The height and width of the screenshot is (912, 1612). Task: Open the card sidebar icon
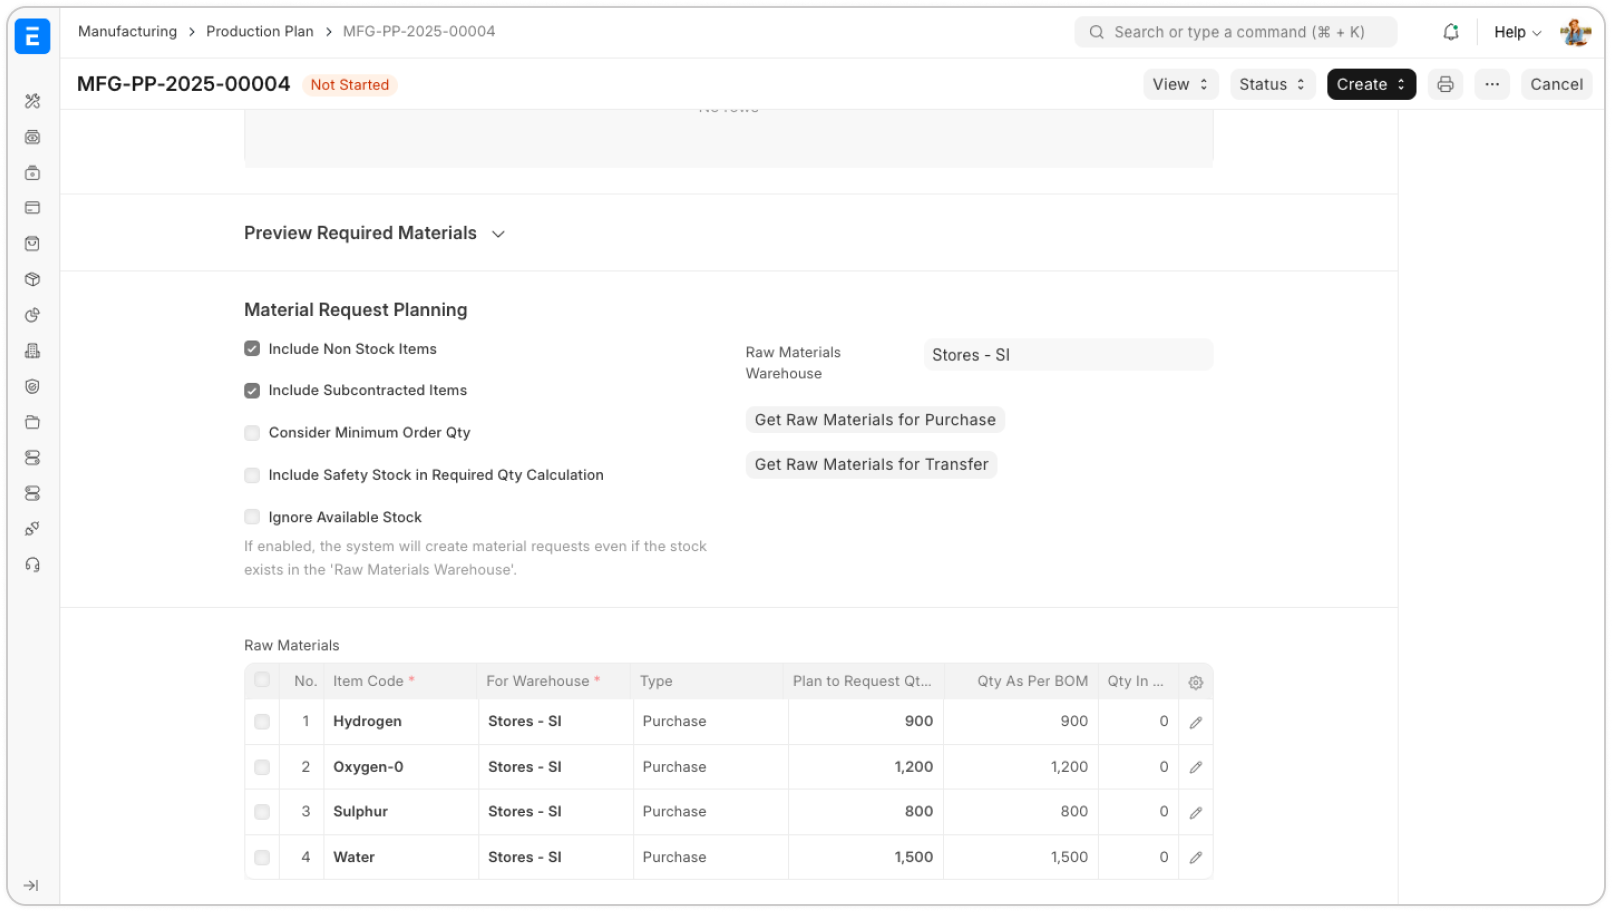[32, 208]
